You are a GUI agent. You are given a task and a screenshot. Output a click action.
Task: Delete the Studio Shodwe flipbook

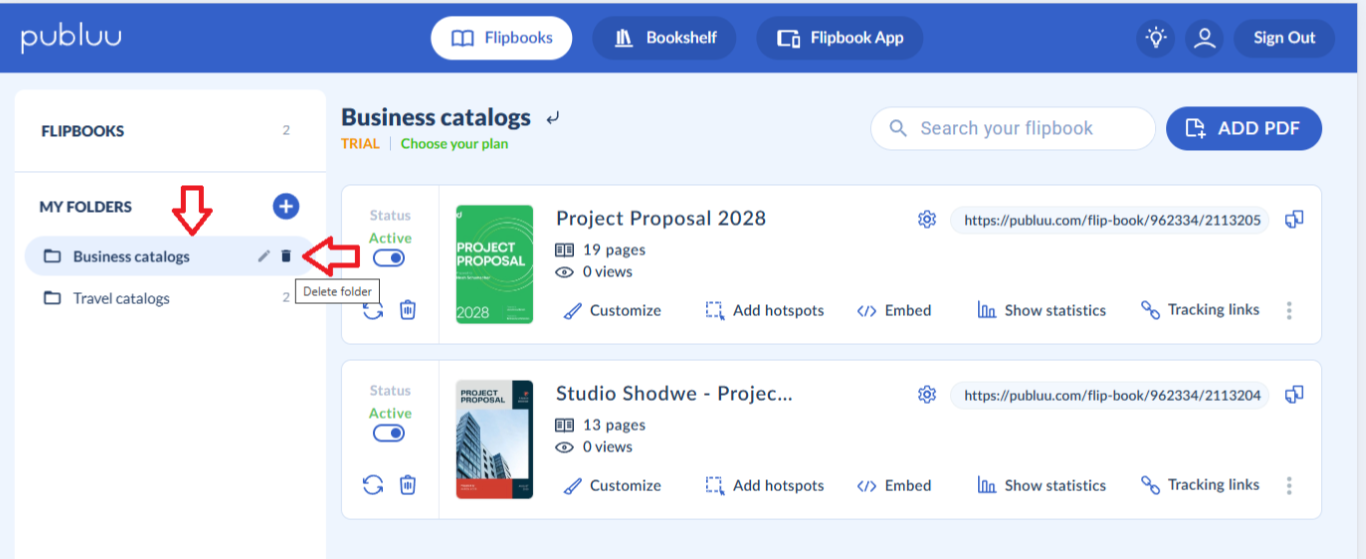coord(408,485)
